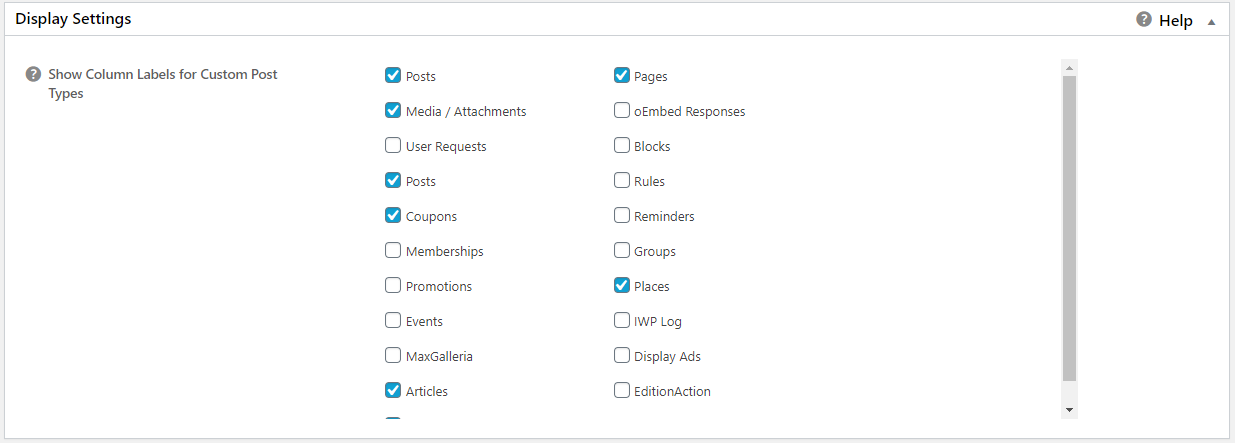This screenshot has width=1235, height=443.
Task: Check the Blocks option
Action: tap(622, 146)
